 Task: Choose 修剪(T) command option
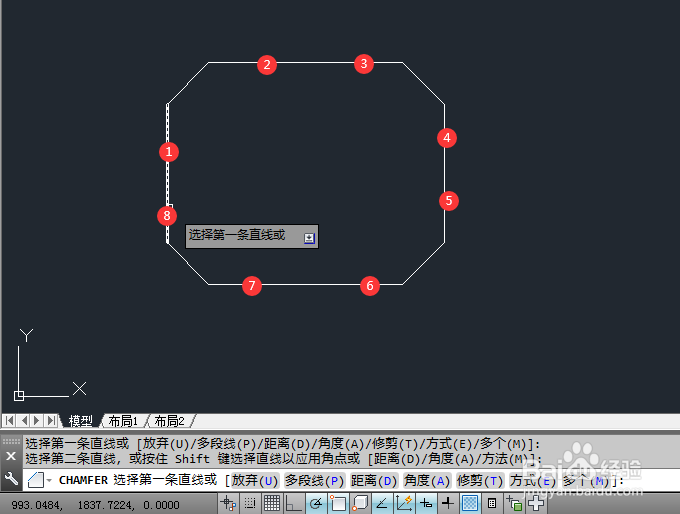(x=480, y=480)
